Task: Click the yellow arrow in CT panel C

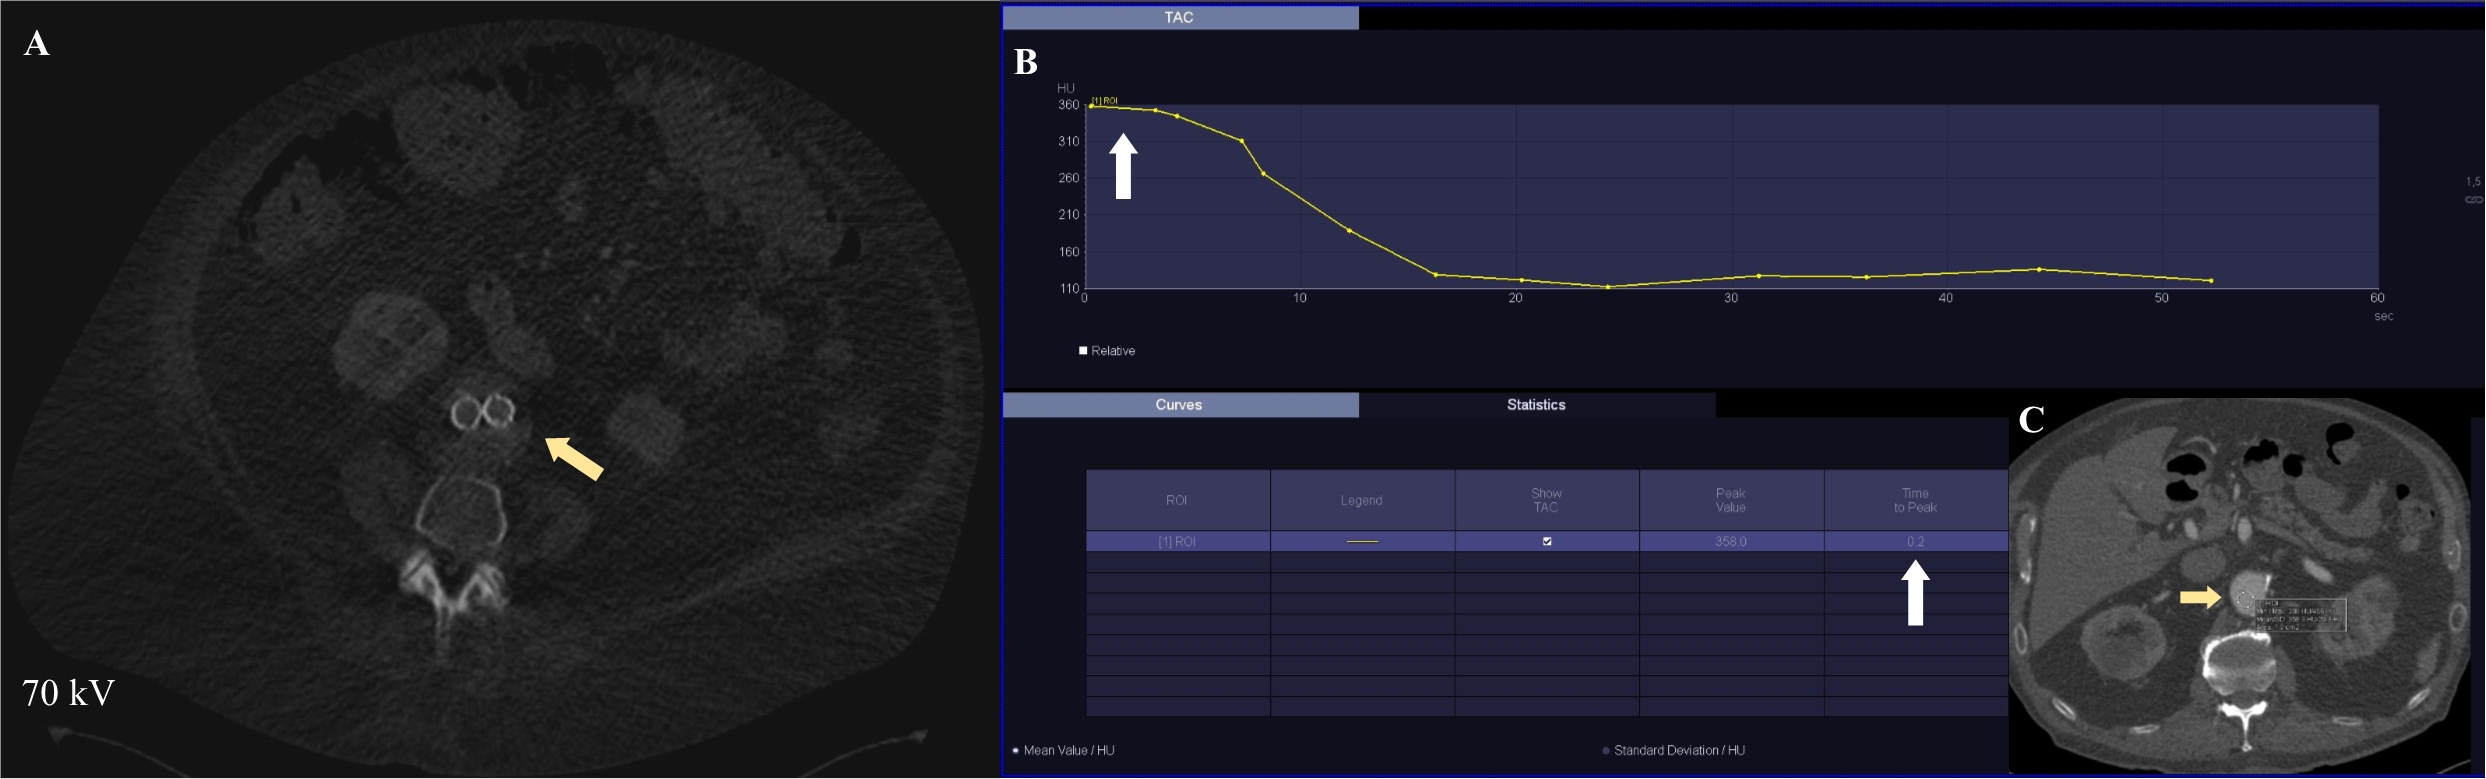Action: (x=2200, y=597)
